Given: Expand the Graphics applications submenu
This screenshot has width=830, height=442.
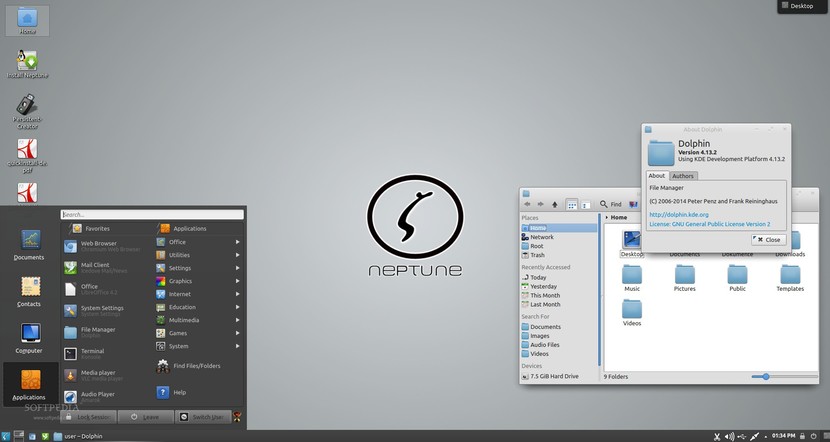Looking at the screenshot, I should [x=199, y=281].
